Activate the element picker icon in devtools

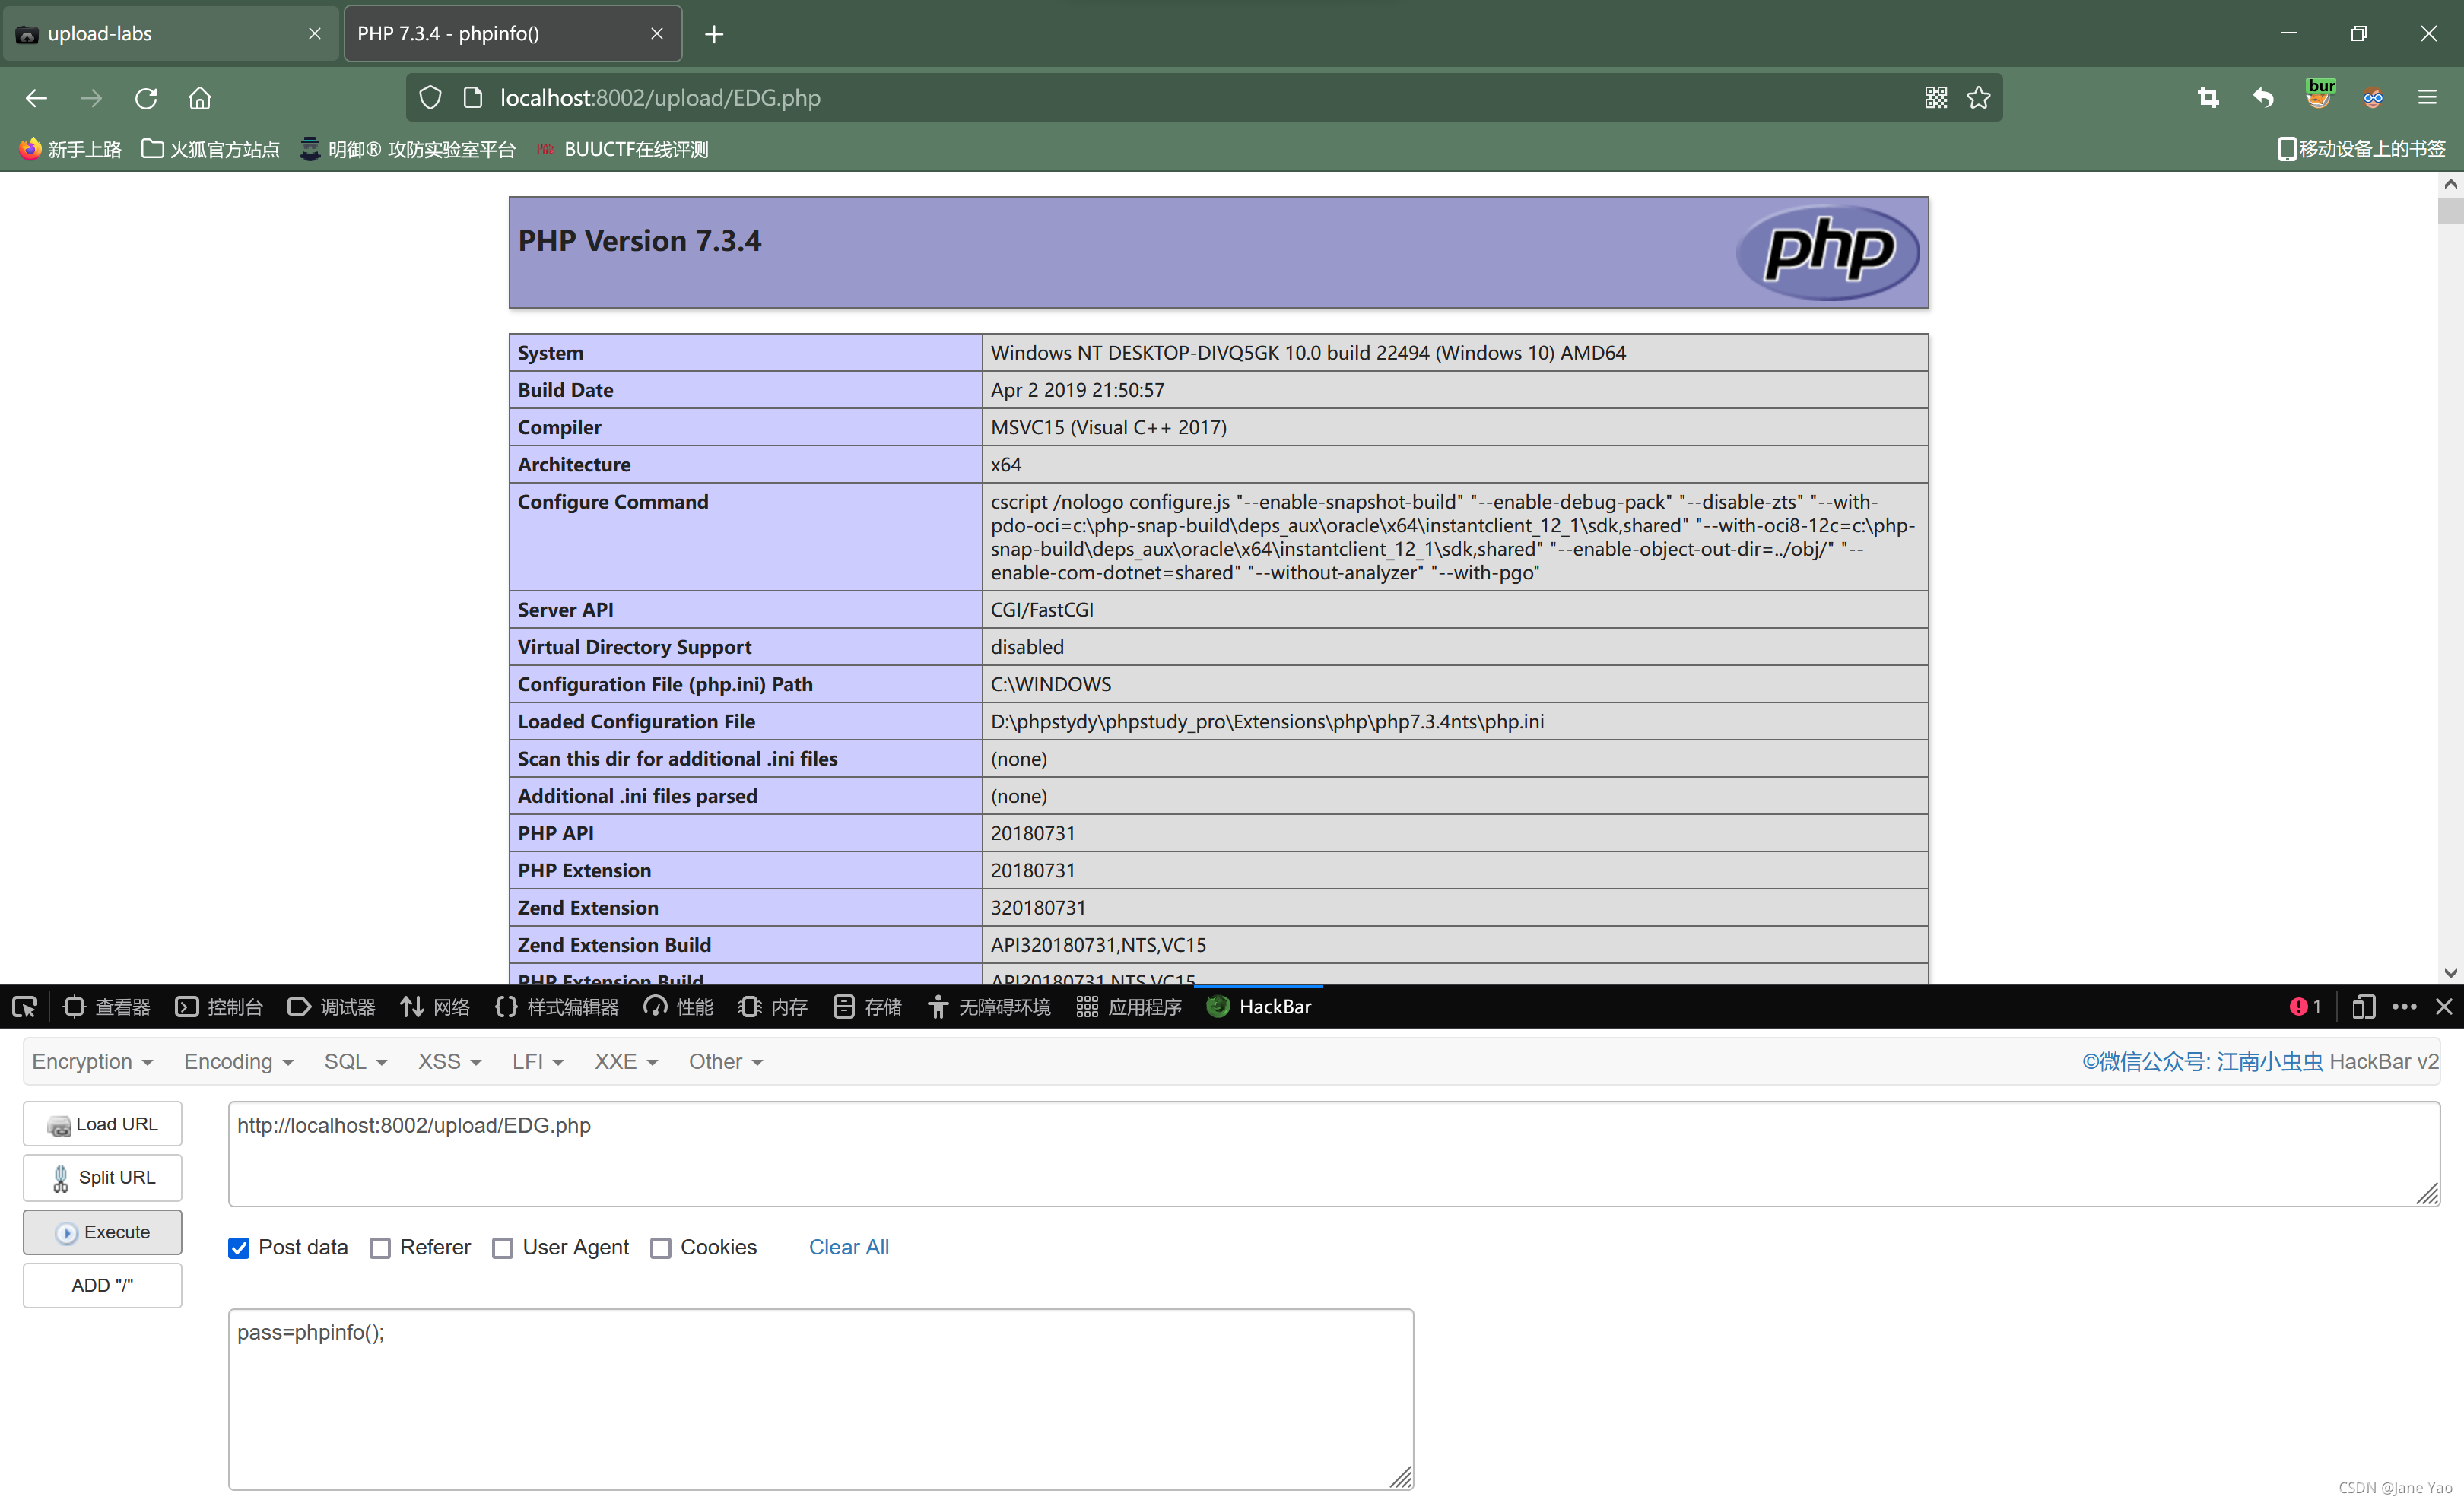pyautogui.click(x=25, y=1007)
